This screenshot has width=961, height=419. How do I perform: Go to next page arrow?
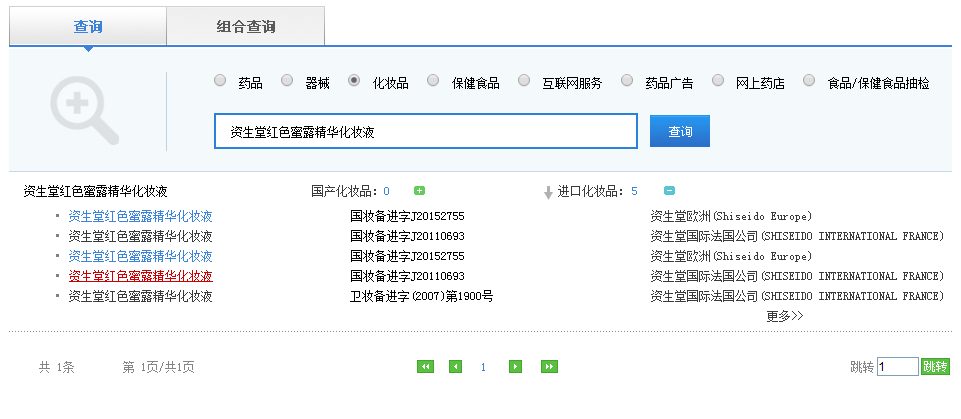click(x=516, y=367)
